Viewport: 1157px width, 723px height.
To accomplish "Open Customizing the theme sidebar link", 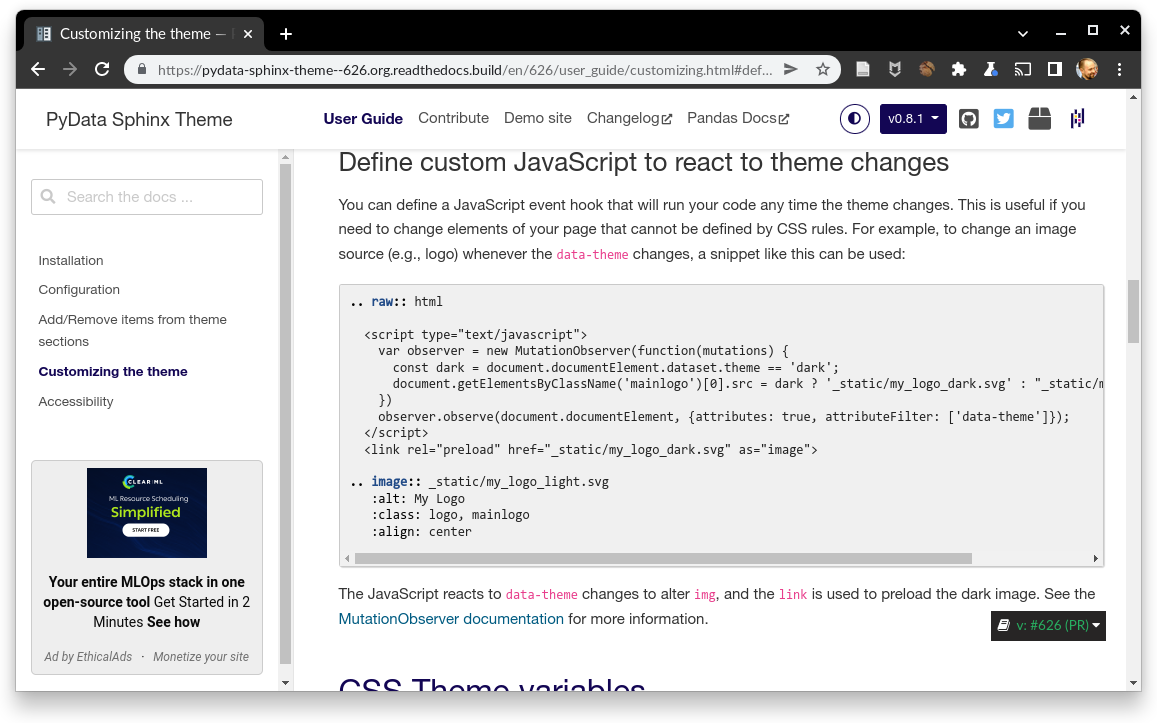I will pos(113,372).
